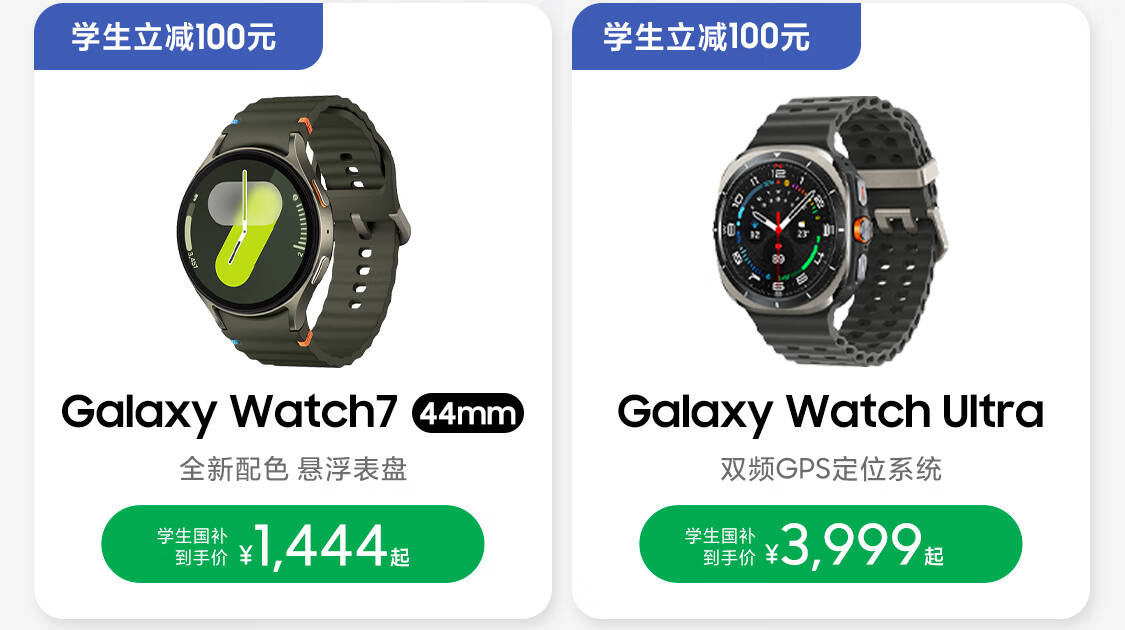The width and height of the screenshot is (1125, 630).
Task: Click the 起 suffix after 1,444 price
Action: click(400, 557)
